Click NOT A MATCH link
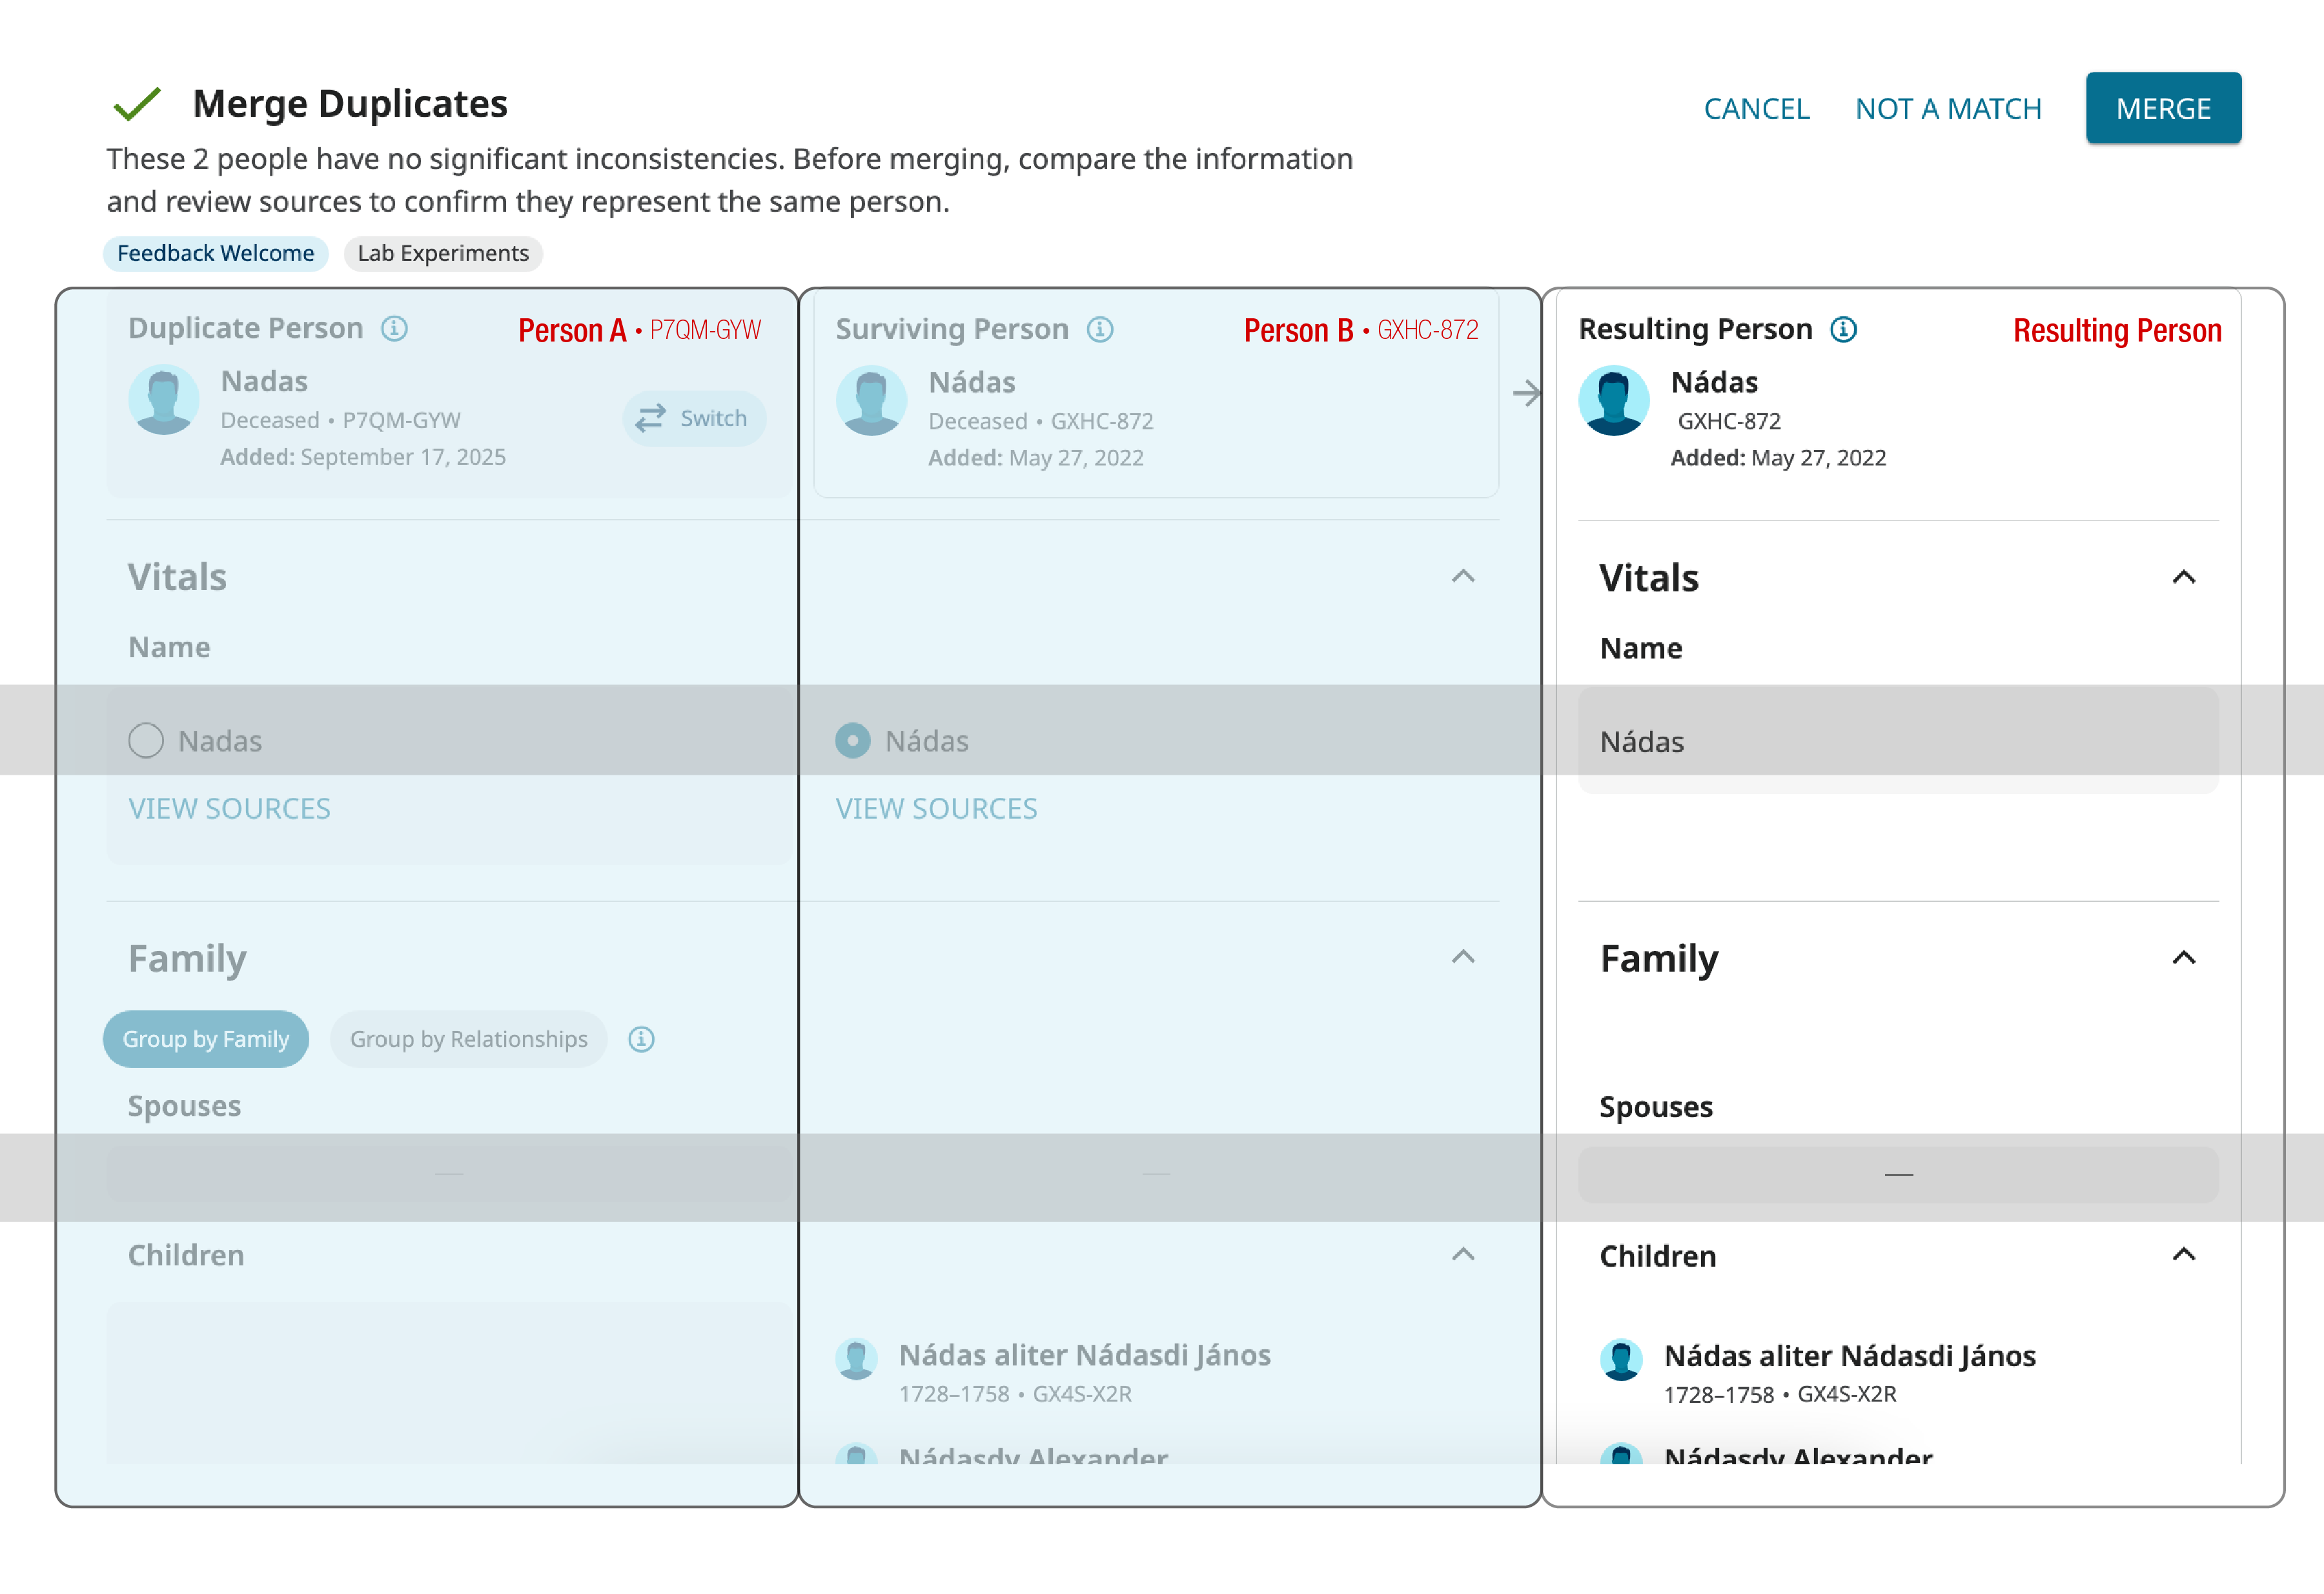 (1948, 108)
